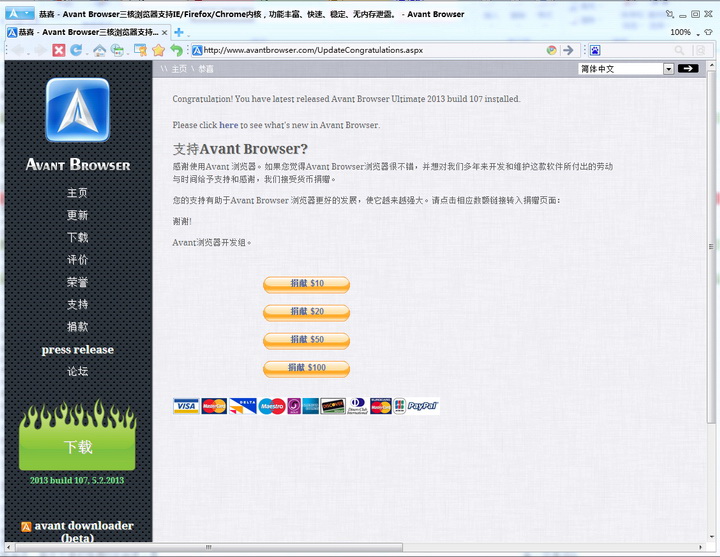Screen dimensions: 720x557
Task: Open the history icon's dropdown arrow
Action: (x=126, y=53)
